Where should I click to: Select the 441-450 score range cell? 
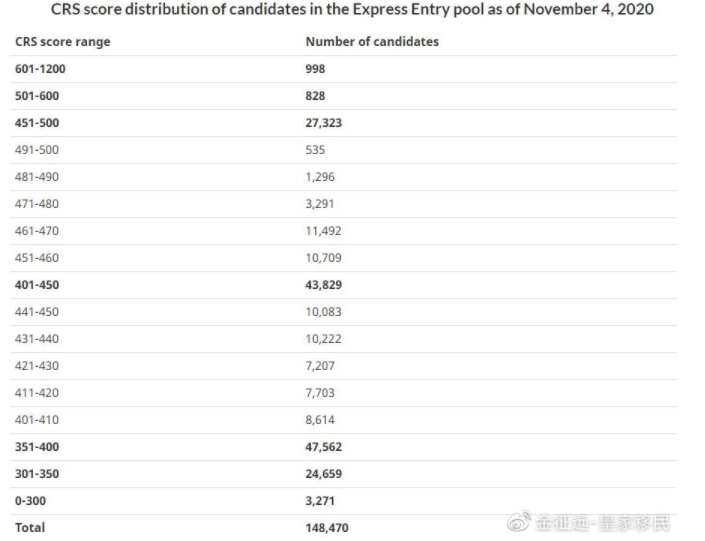37,312
